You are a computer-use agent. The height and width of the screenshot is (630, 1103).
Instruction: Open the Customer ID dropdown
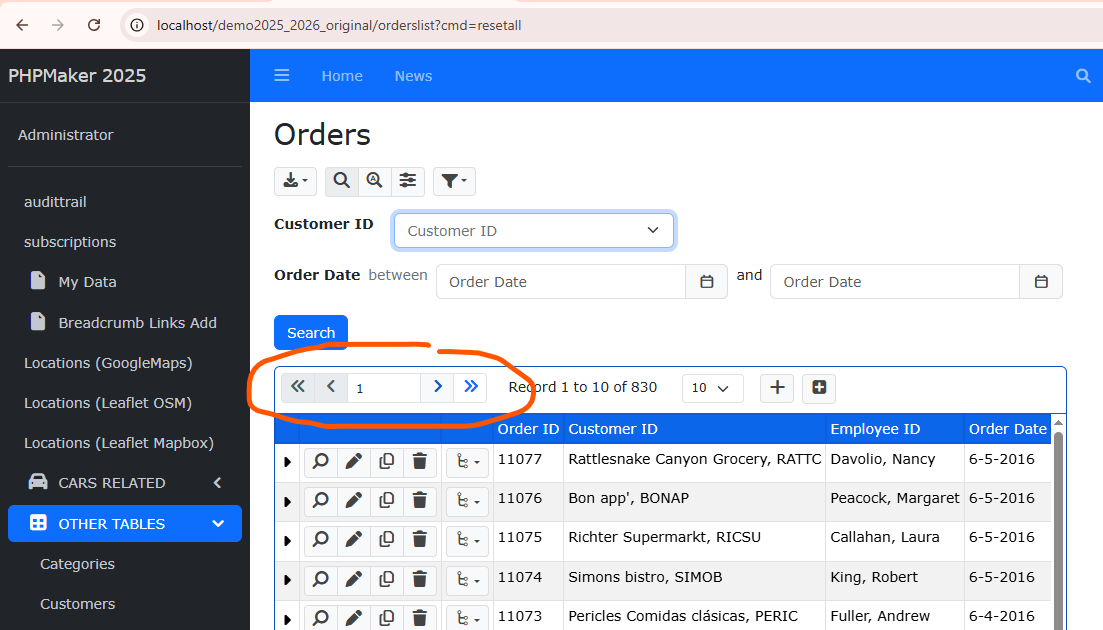tap(534, 231)
